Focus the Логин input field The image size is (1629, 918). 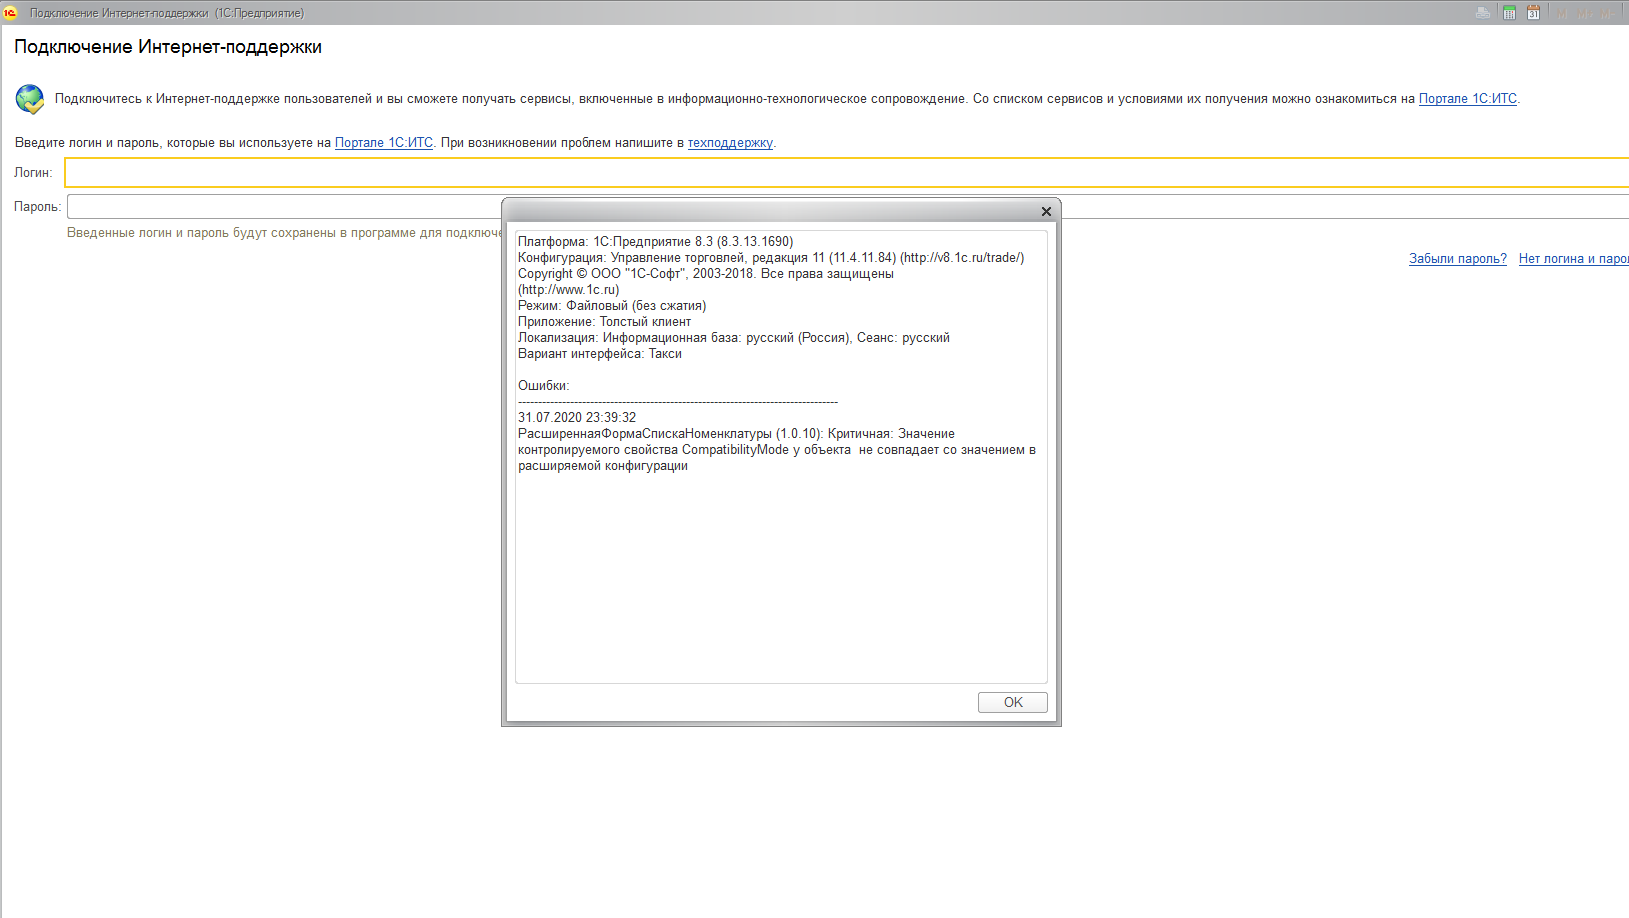[847, 173]
